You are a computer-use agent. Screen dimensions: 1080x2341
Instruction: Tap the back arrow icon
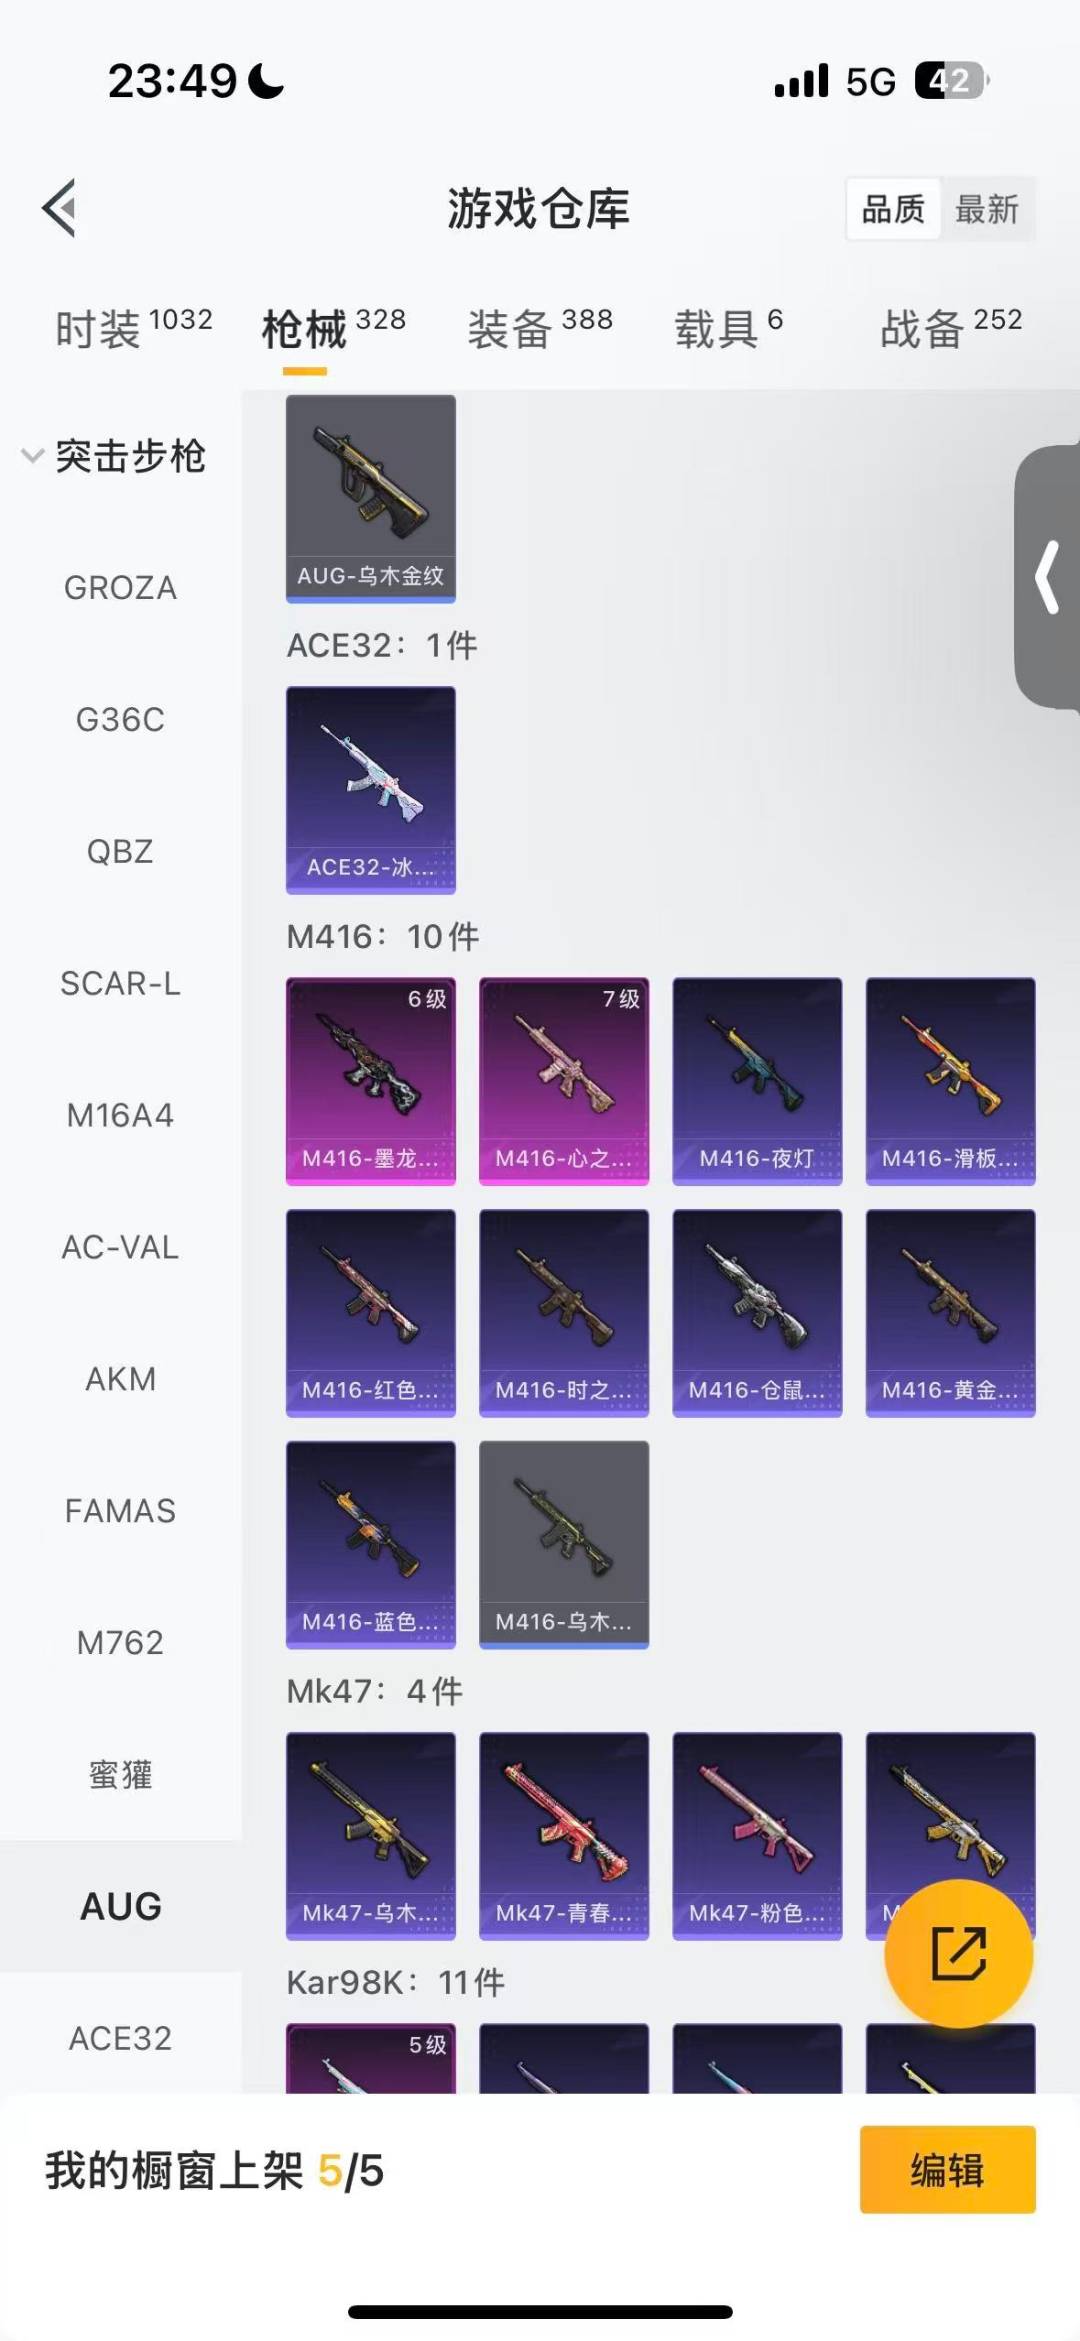tap(60, 208)
